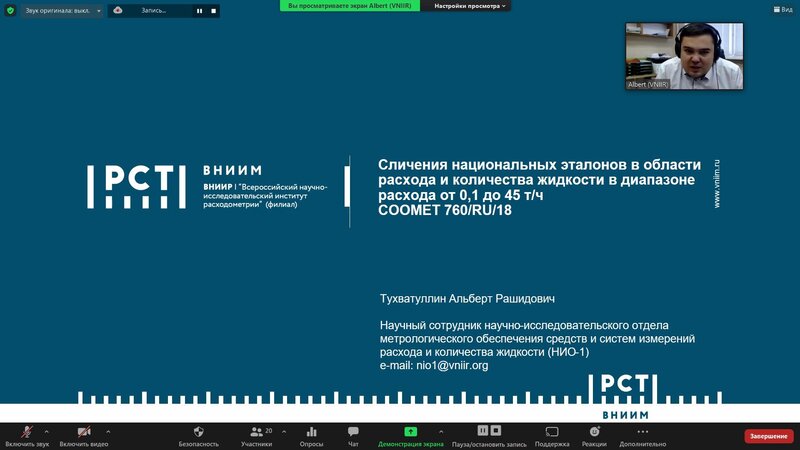
Task: Open the Чат chat panel
Action: point(353,431)
